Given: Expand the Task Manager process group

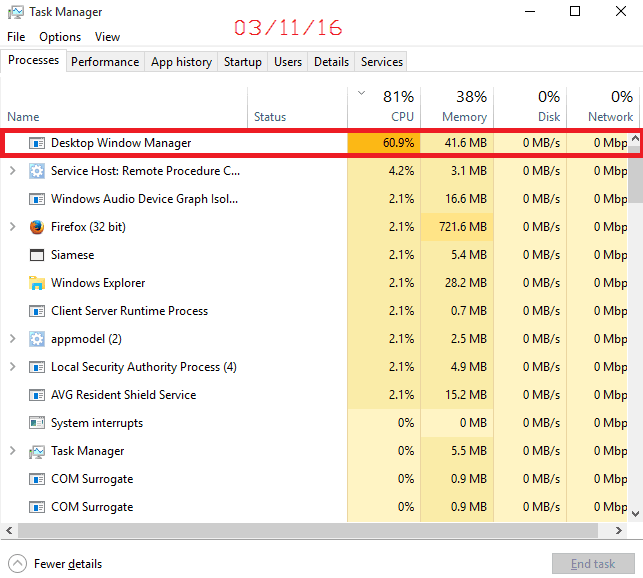Looking at the screenshot, I should click(x=12, y=451).
